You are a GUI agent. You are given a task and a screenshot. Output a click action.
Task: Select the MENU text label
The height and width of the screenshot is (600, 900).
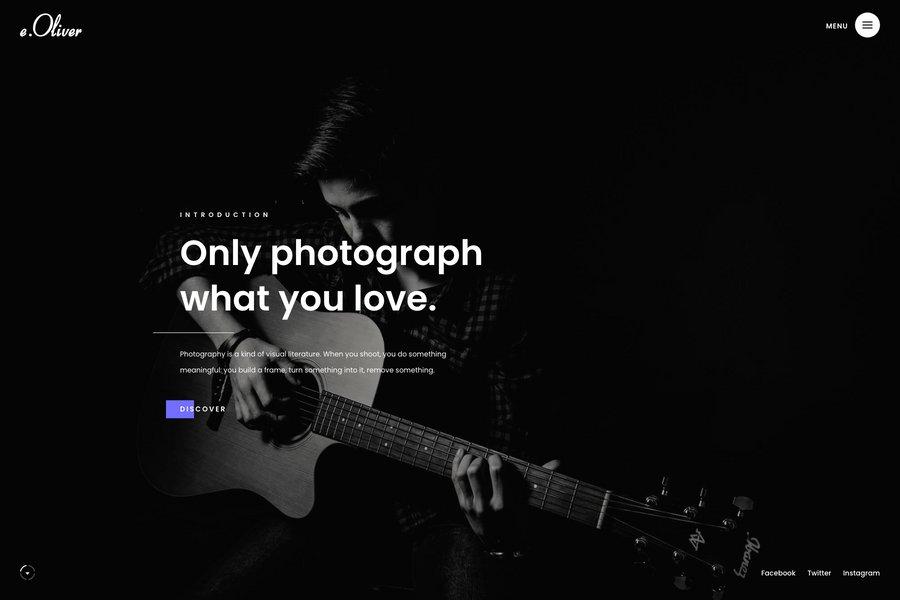point(836,26)
